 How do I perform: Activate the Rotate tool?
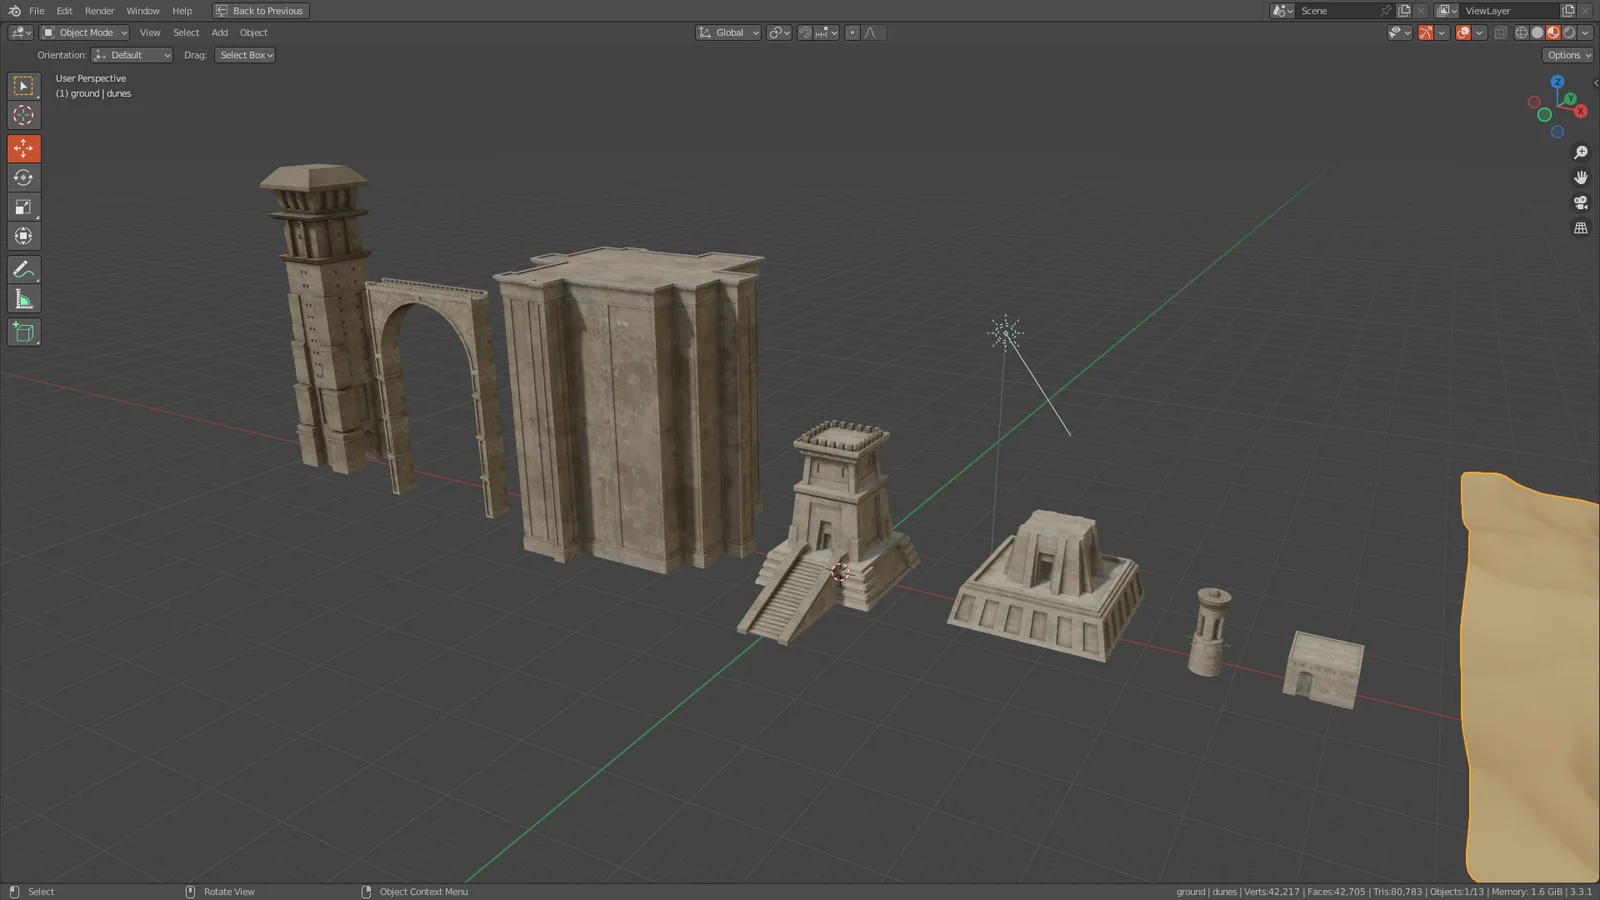click(x=23, y=177)
